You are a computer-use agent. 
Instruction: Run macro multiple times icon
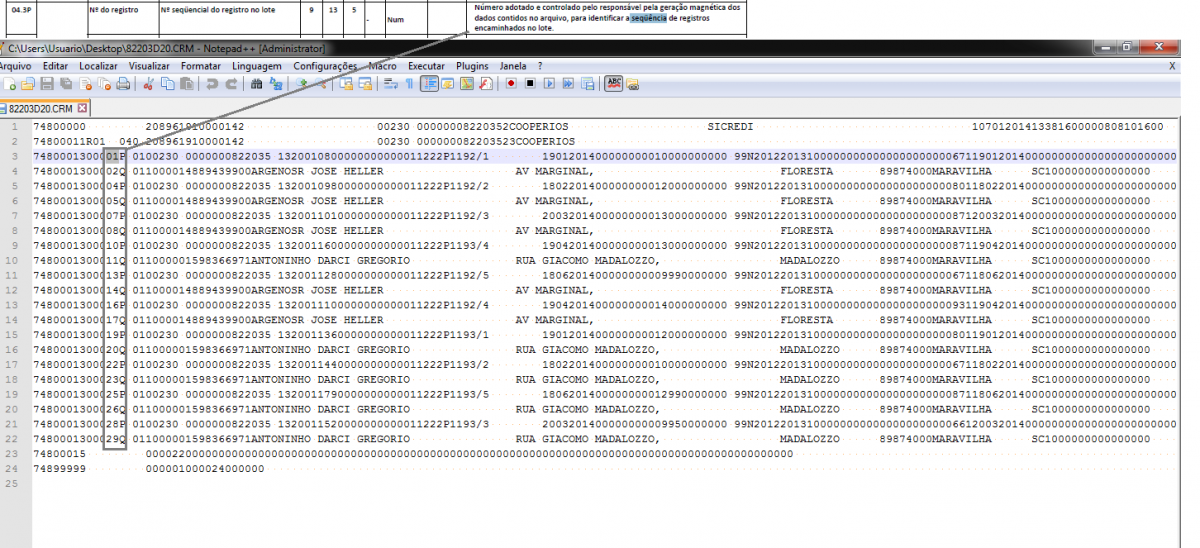pos(568,83)
